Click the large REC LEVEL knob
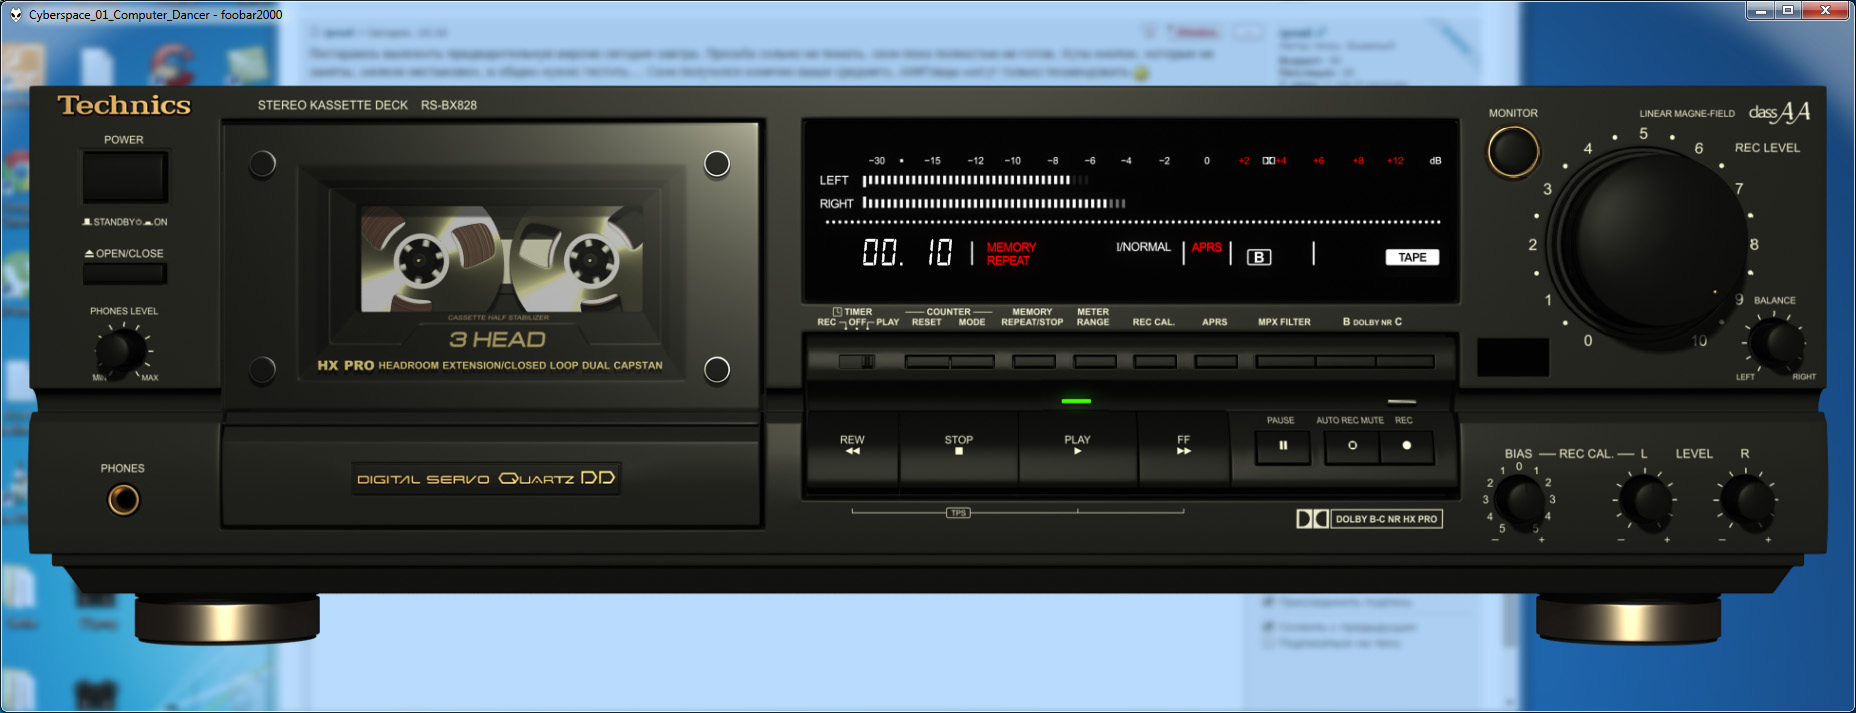 pyautogui.click(x=1651, y=243)
